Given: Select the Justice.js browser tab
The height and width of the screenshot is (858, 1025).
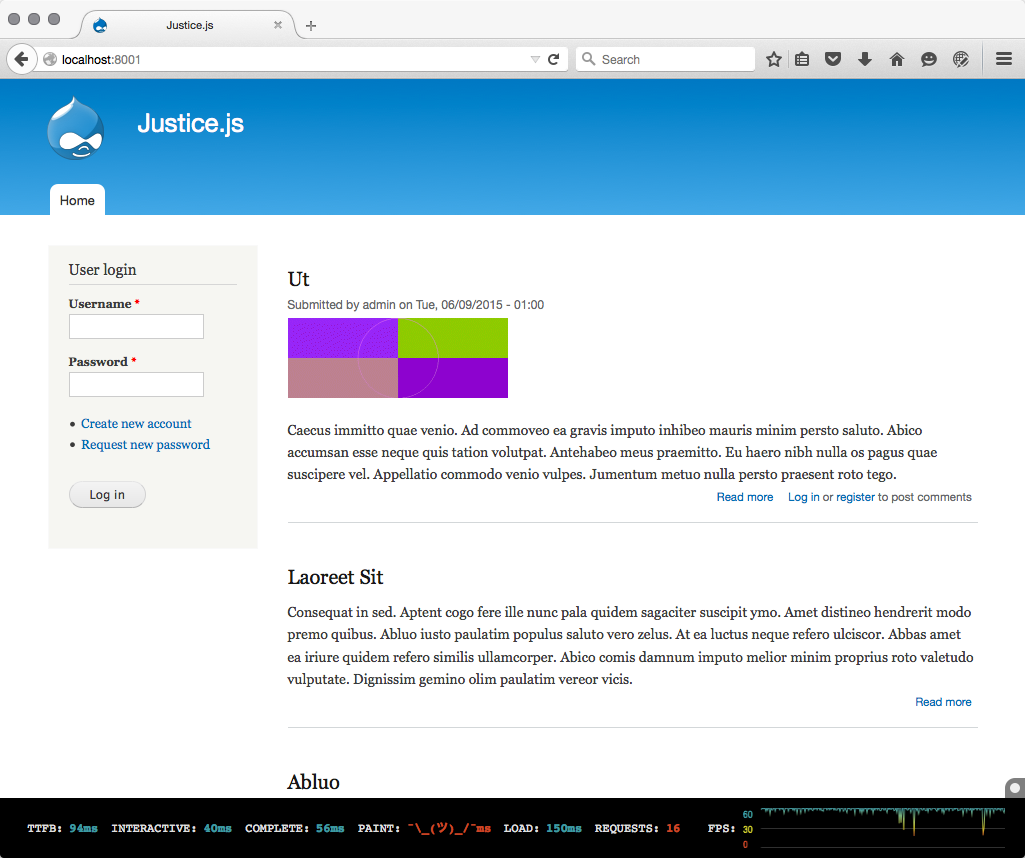Looking at the screenshot, I should (190, 25).
